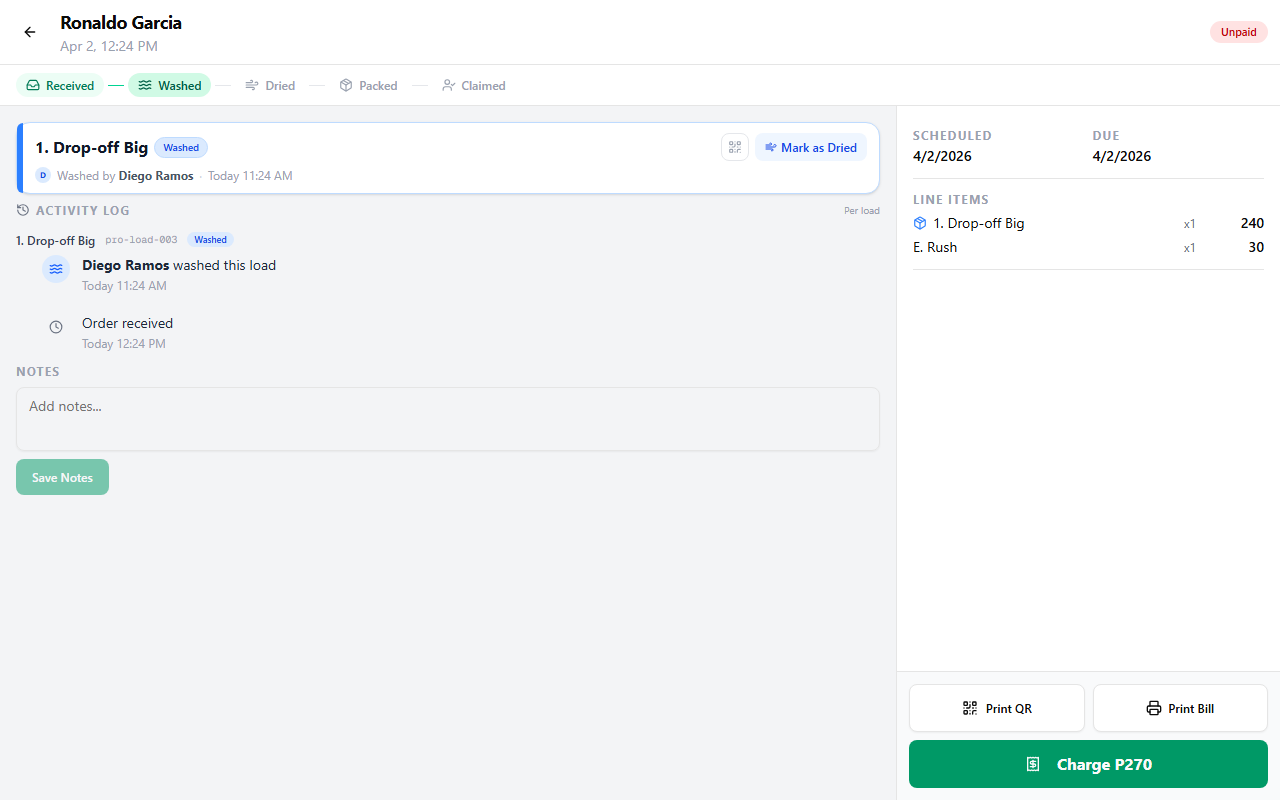
Task: Select the Received status step
Action: (x=60, y=86)
